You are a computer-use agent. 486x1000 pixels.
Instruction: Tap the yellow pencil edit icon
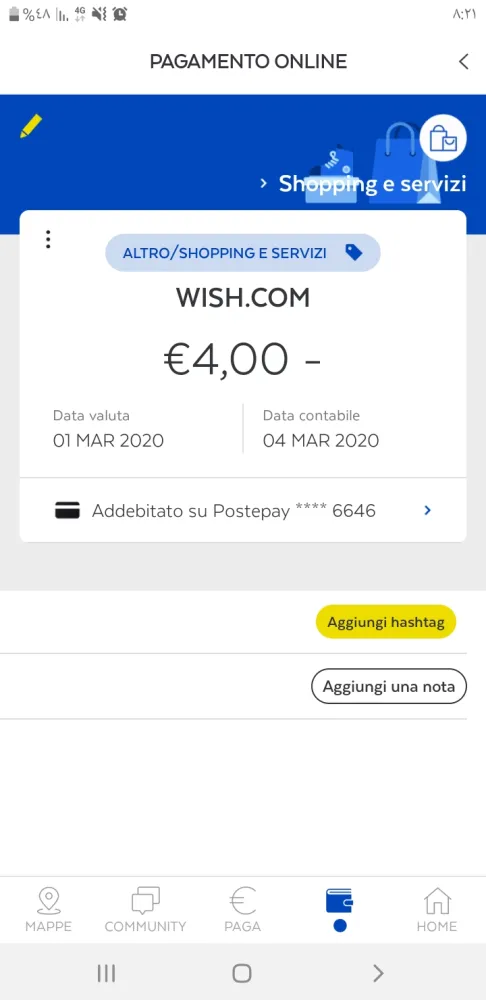[31, 126]
